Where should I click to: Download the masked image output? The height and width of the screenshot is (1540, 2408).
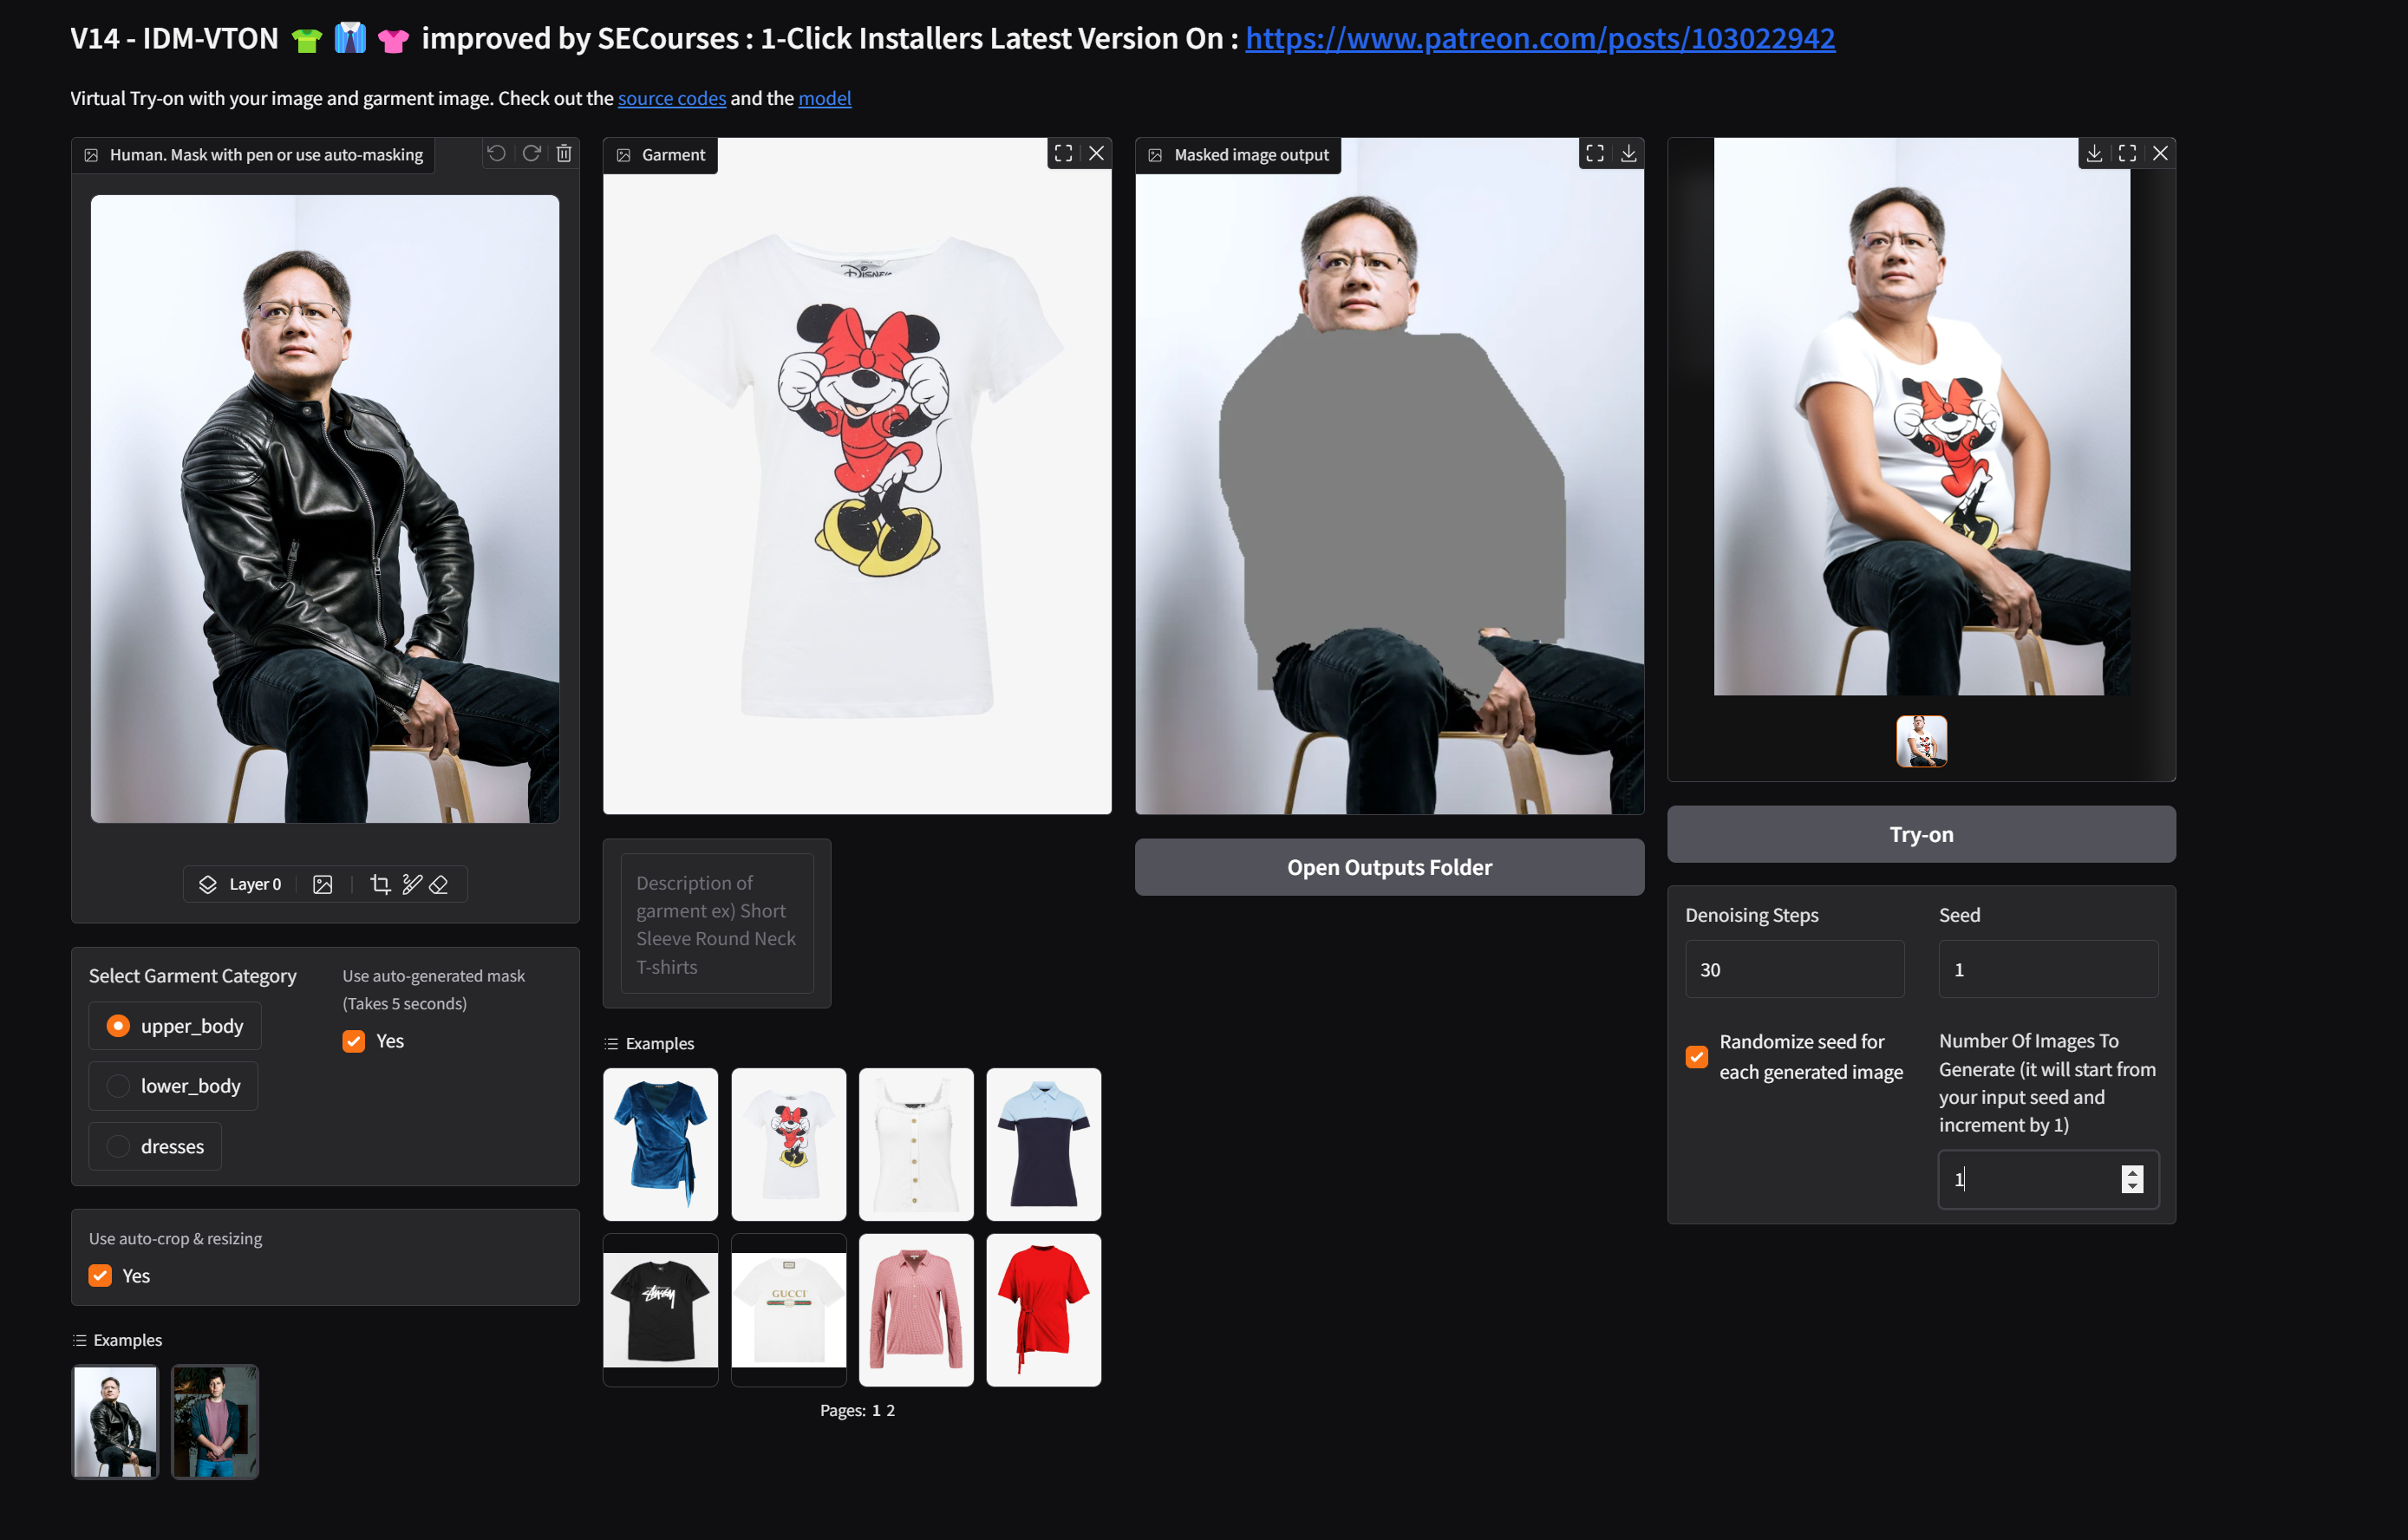point(1628,153)
